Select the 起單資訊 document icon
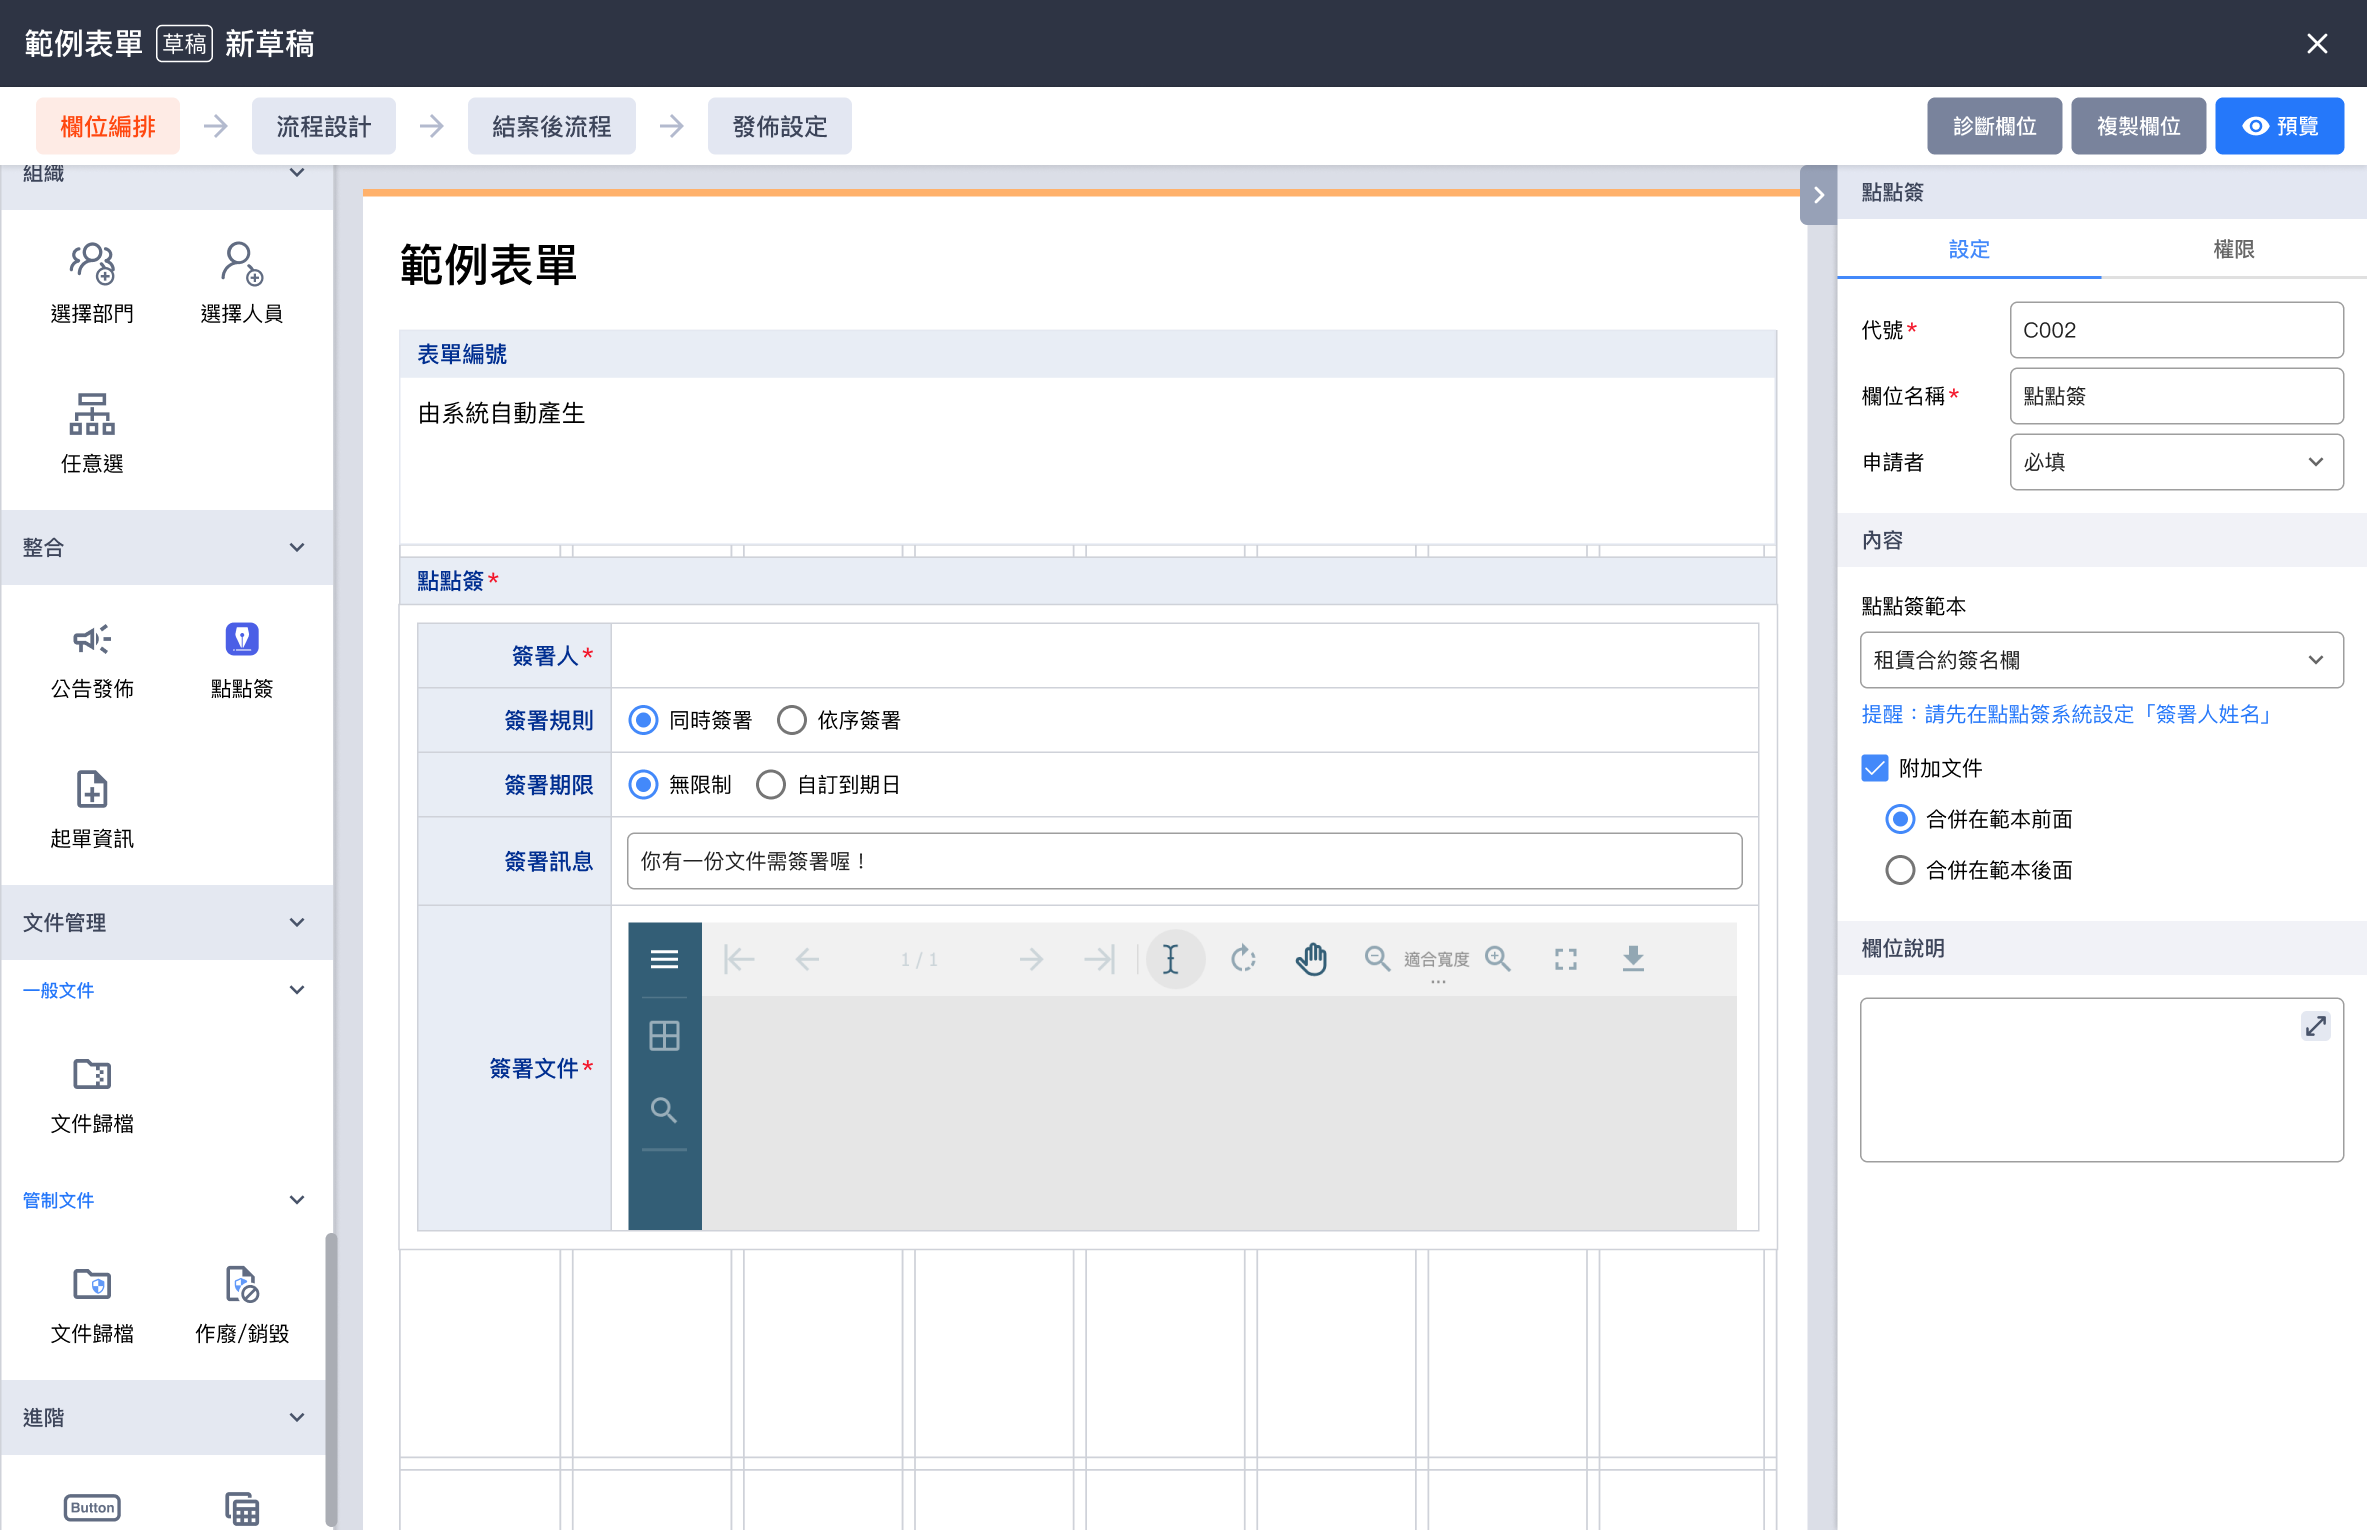2367x1530 pixels. click(92, 790)
